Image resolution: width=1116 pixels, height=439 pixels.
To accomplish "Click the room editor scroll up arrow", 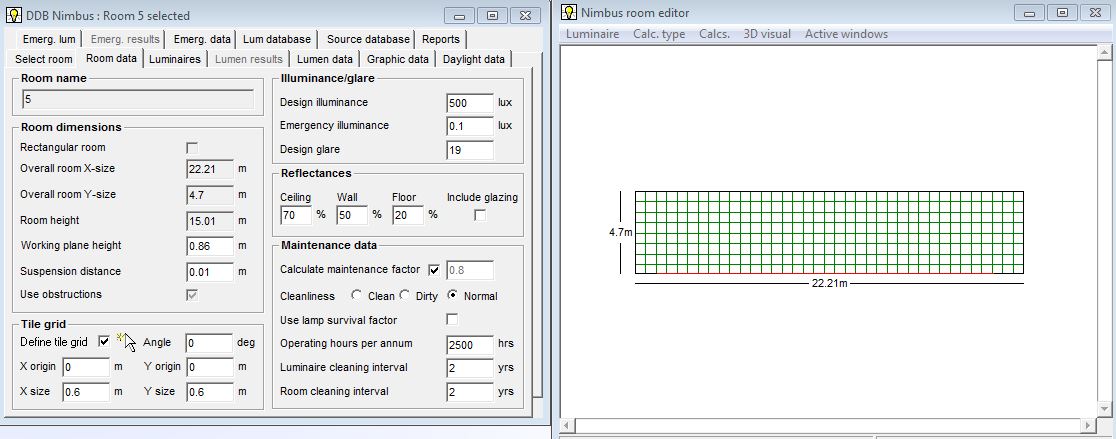I will pyautogui.click(x=1105, y=54).
